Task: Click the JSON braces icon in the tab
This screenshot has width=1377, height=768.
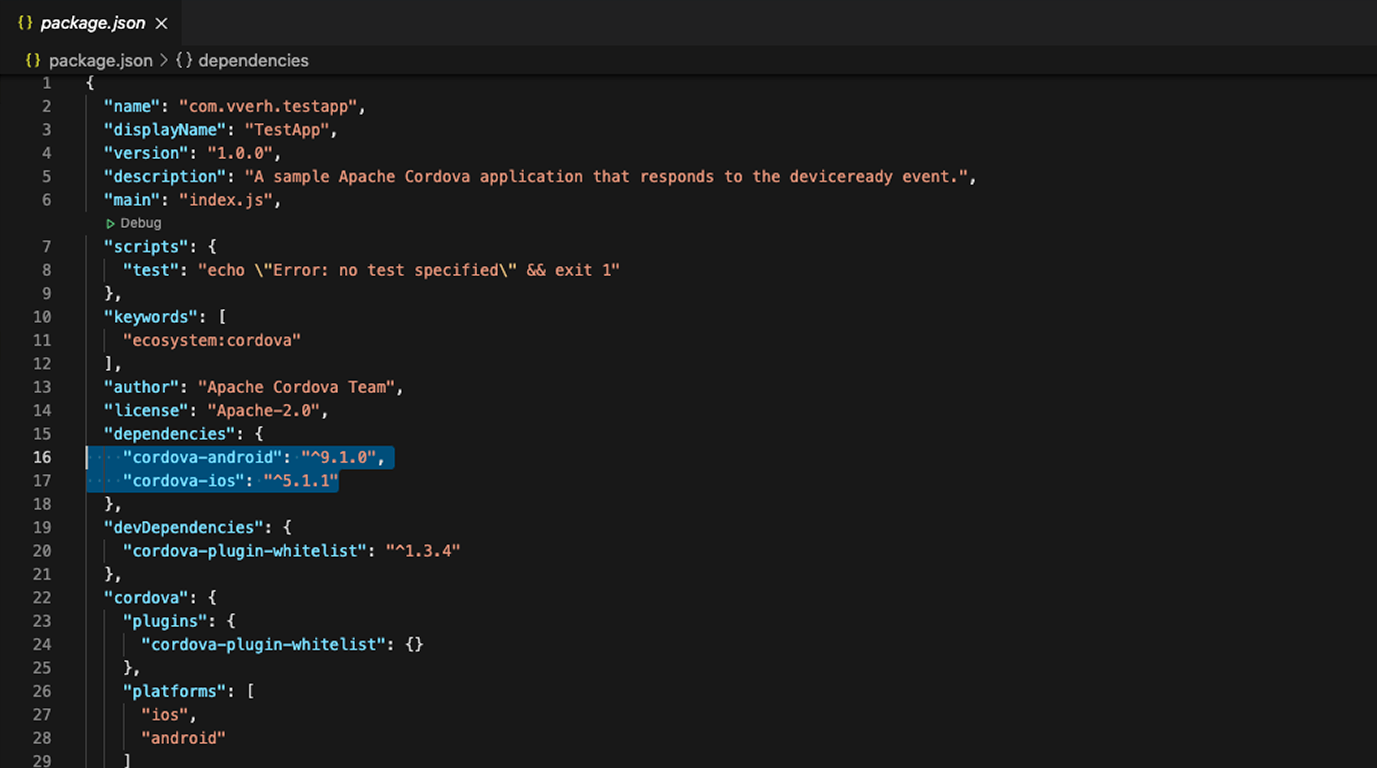Action: [25, 22]
